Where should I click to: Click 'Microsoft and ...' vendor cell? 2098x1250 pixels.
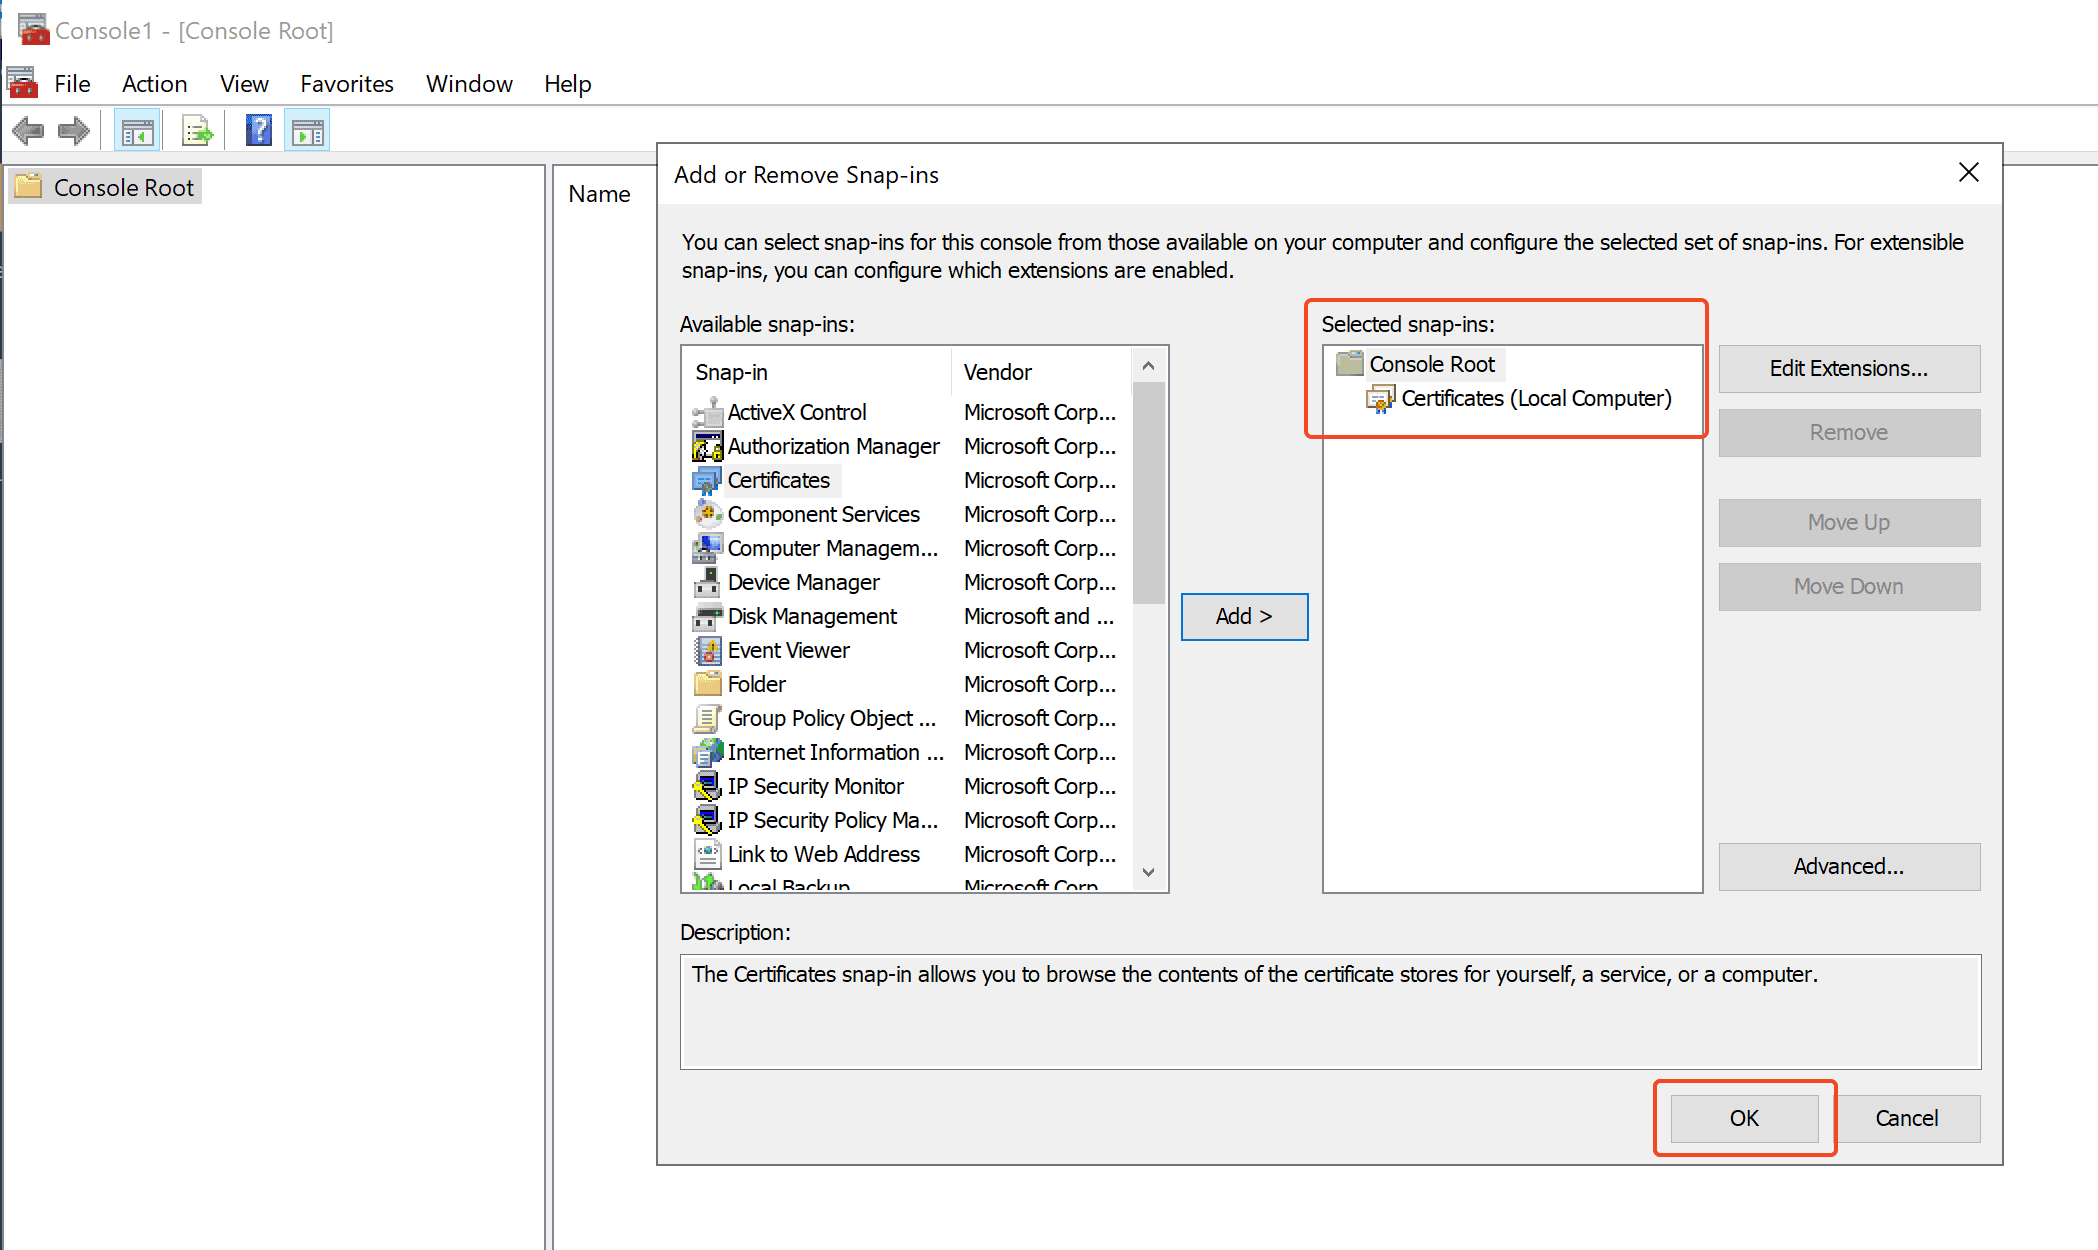click(x=1039, y=616)
